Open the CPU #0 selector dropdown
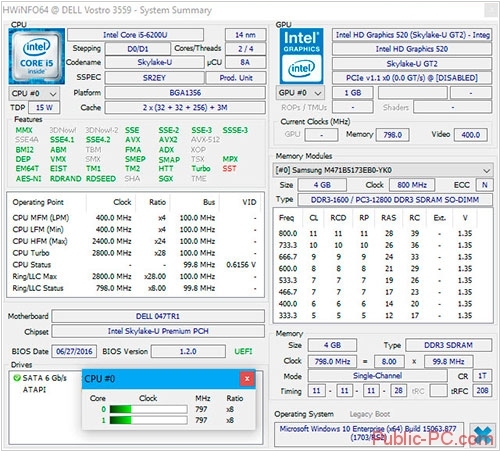The image size is (500, 451). point(34,94)
